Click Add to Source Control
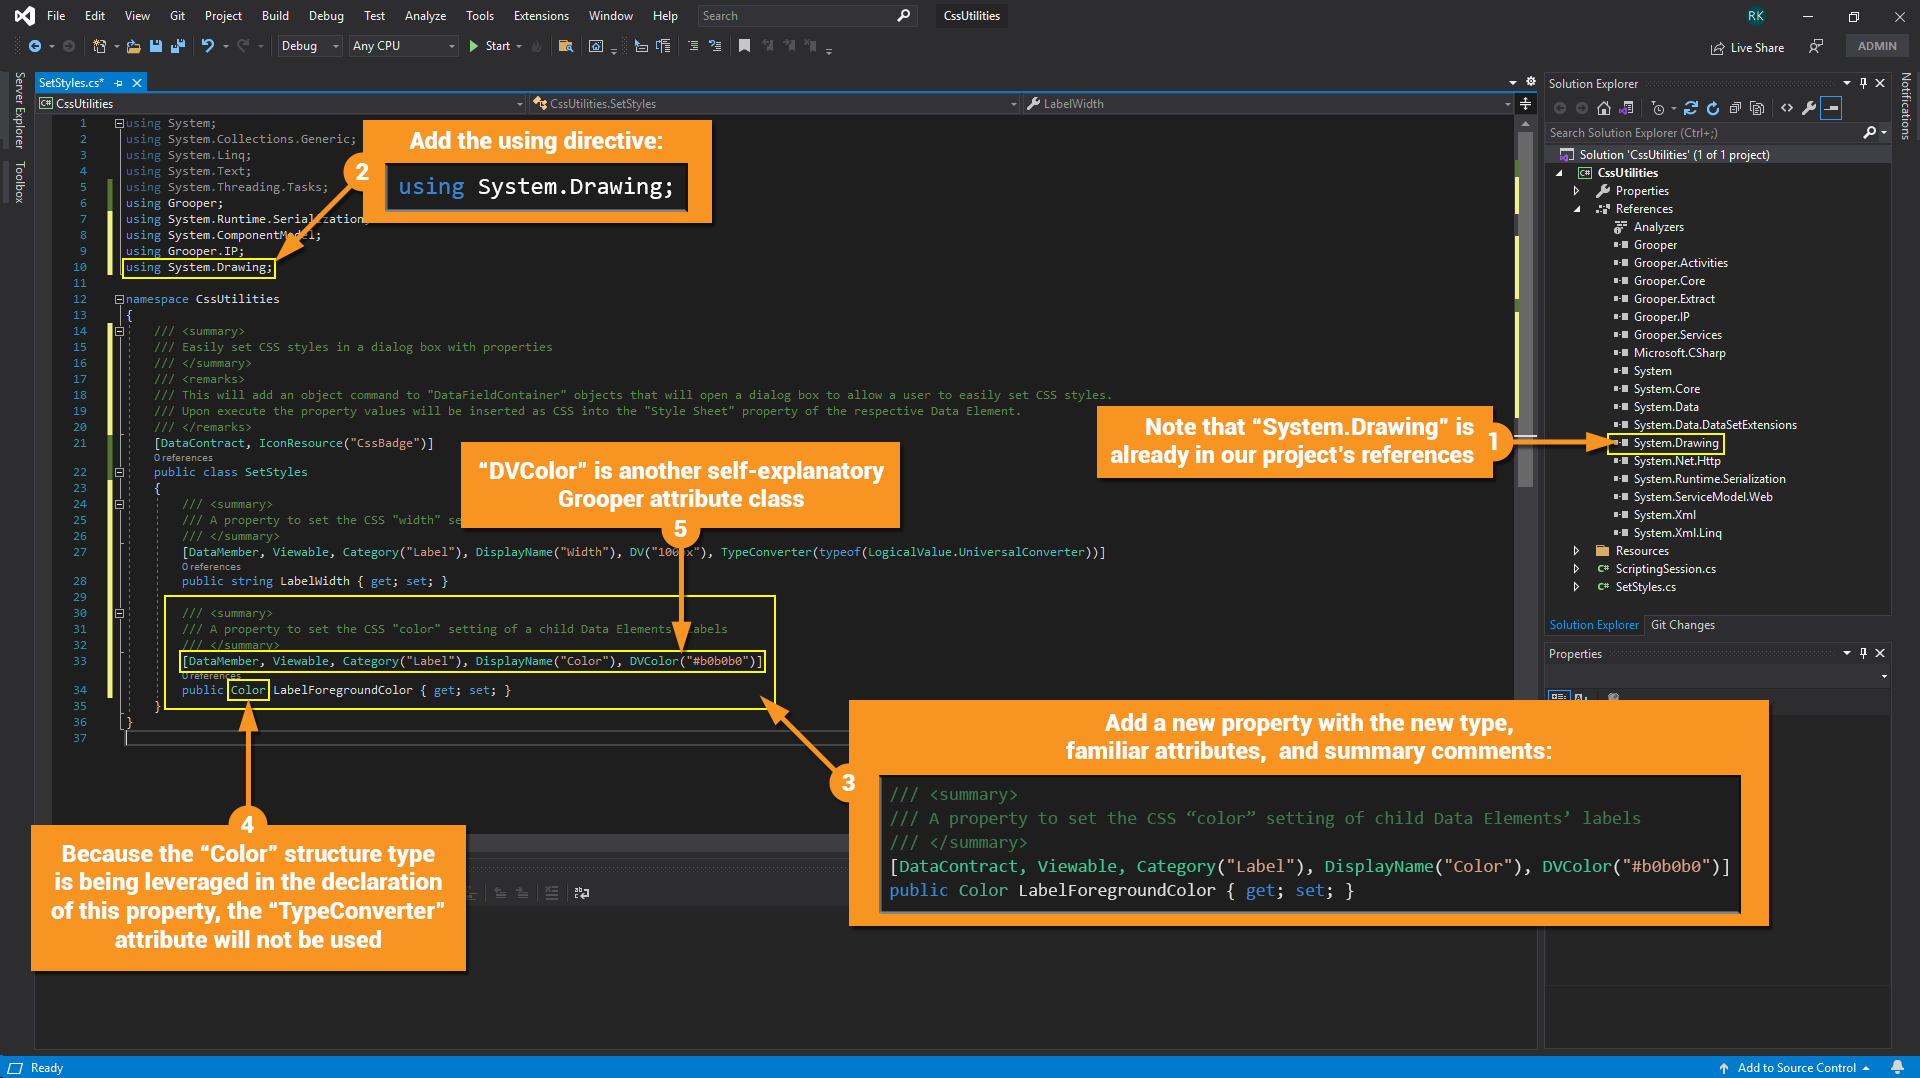Screen dimensions: 1920x1078 [x=1795, y=1068]
